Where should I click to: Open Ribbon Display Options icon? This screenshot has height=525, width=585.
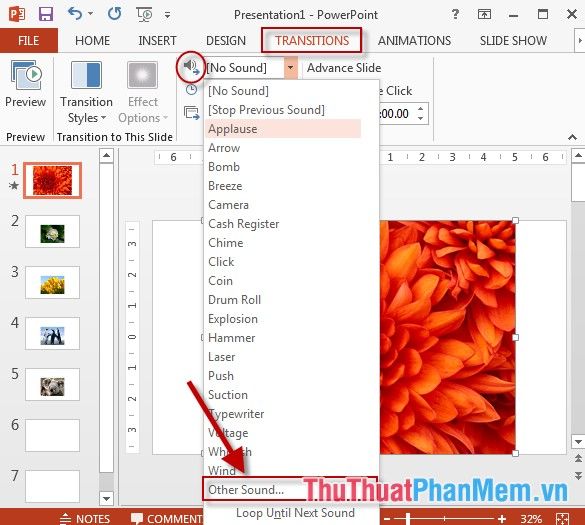(484, 14)
